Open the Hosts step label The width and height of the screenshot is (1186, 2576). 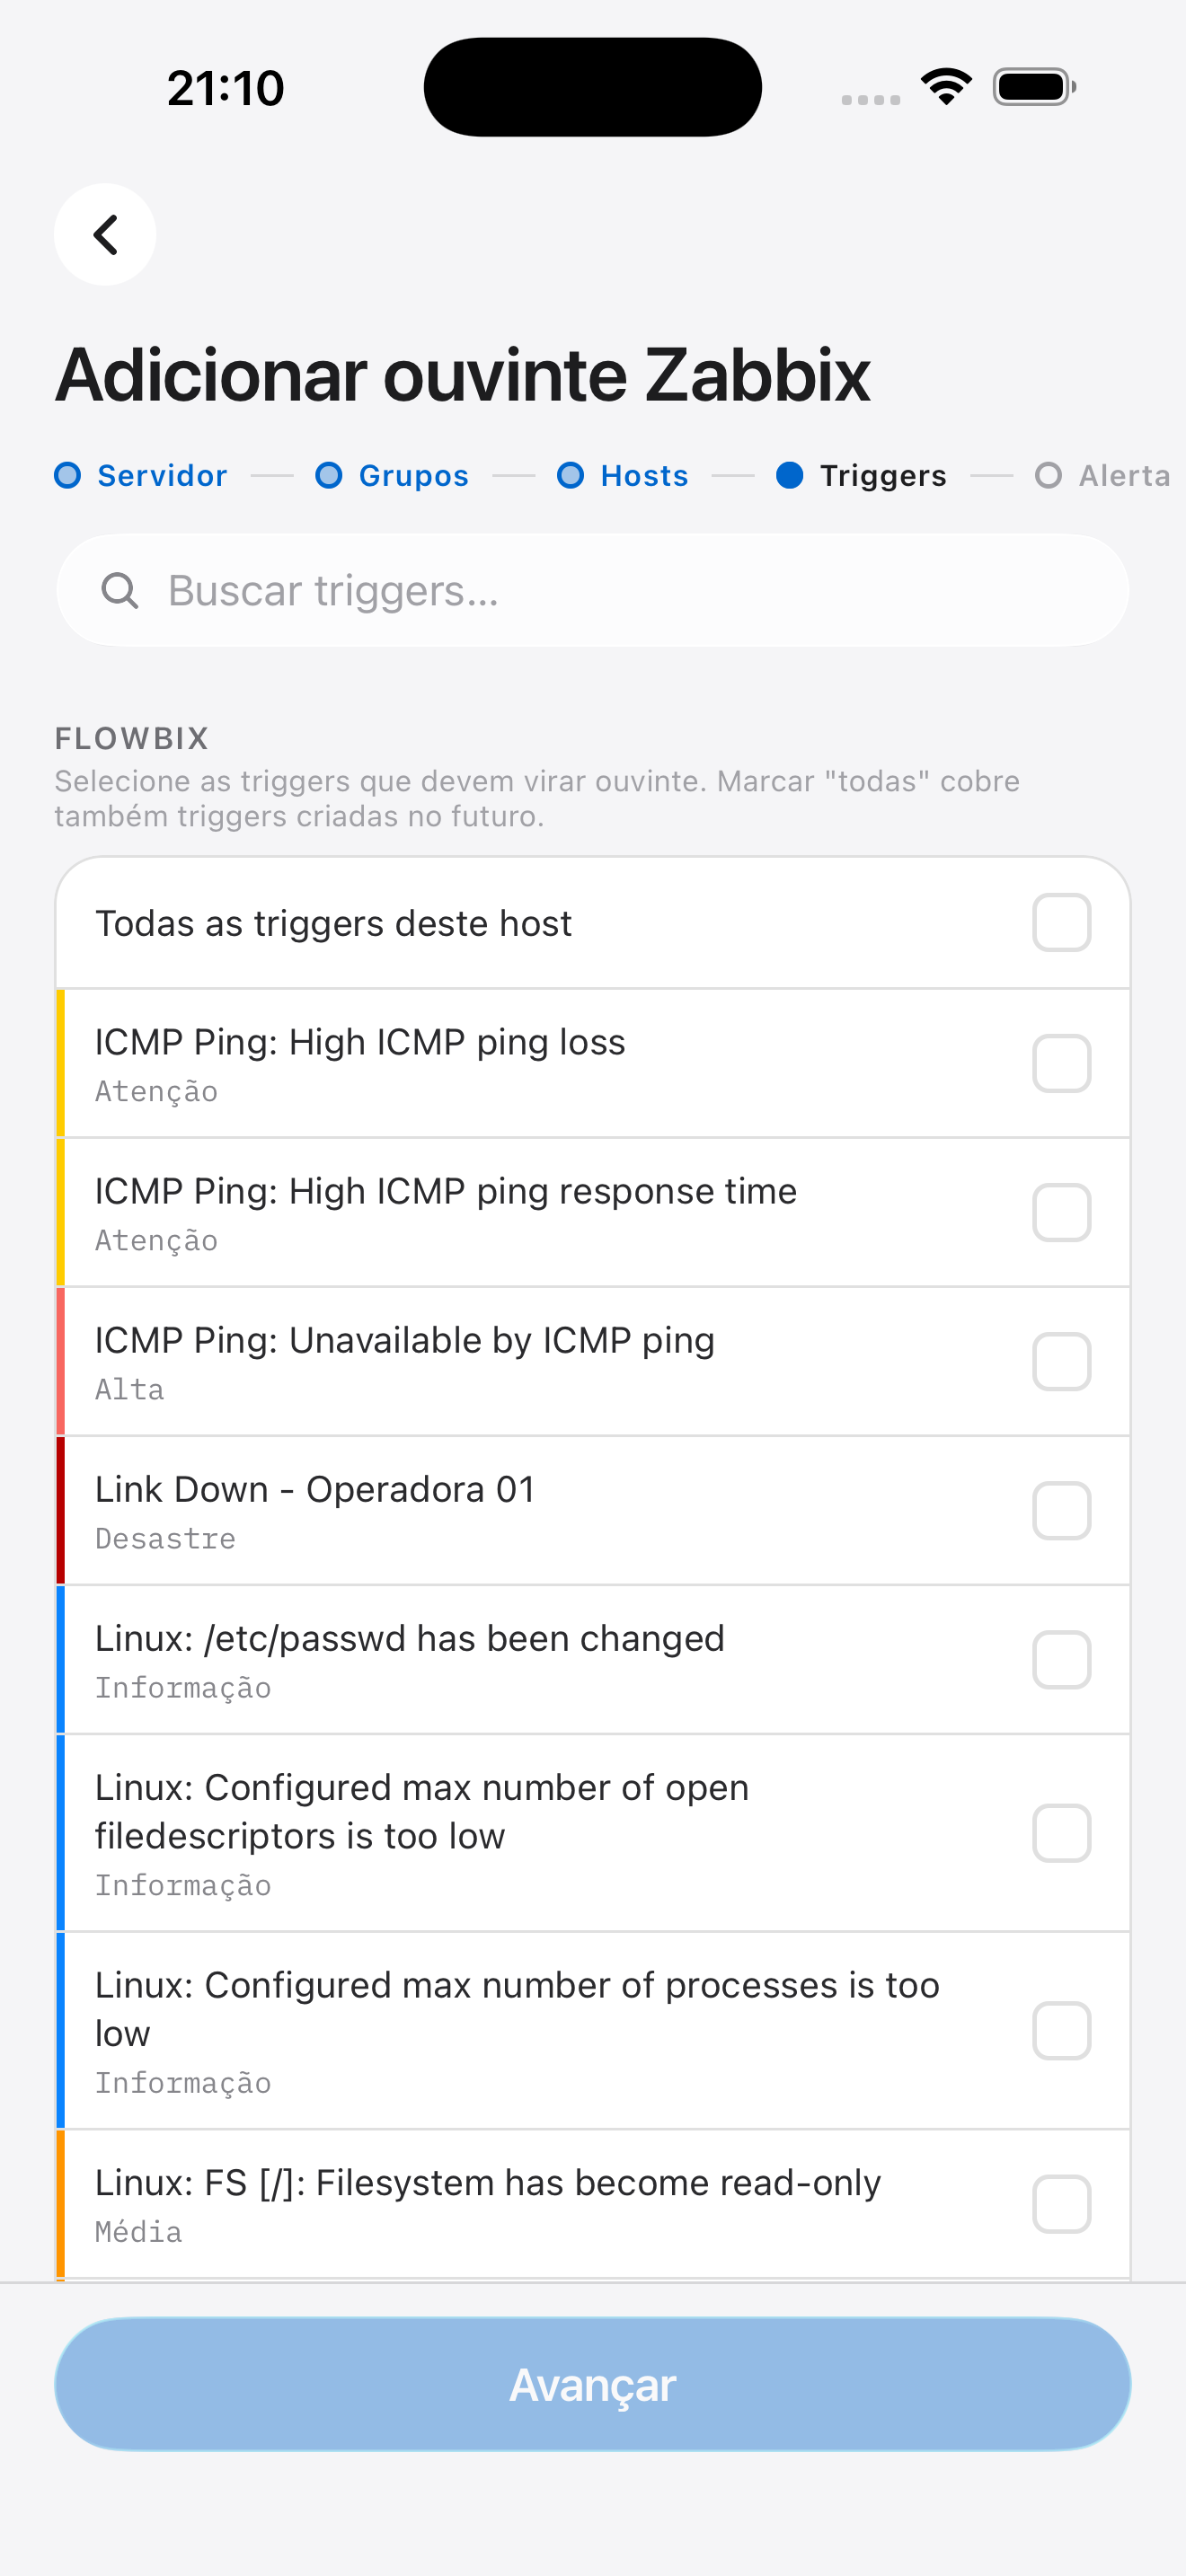tap(644, 476)
